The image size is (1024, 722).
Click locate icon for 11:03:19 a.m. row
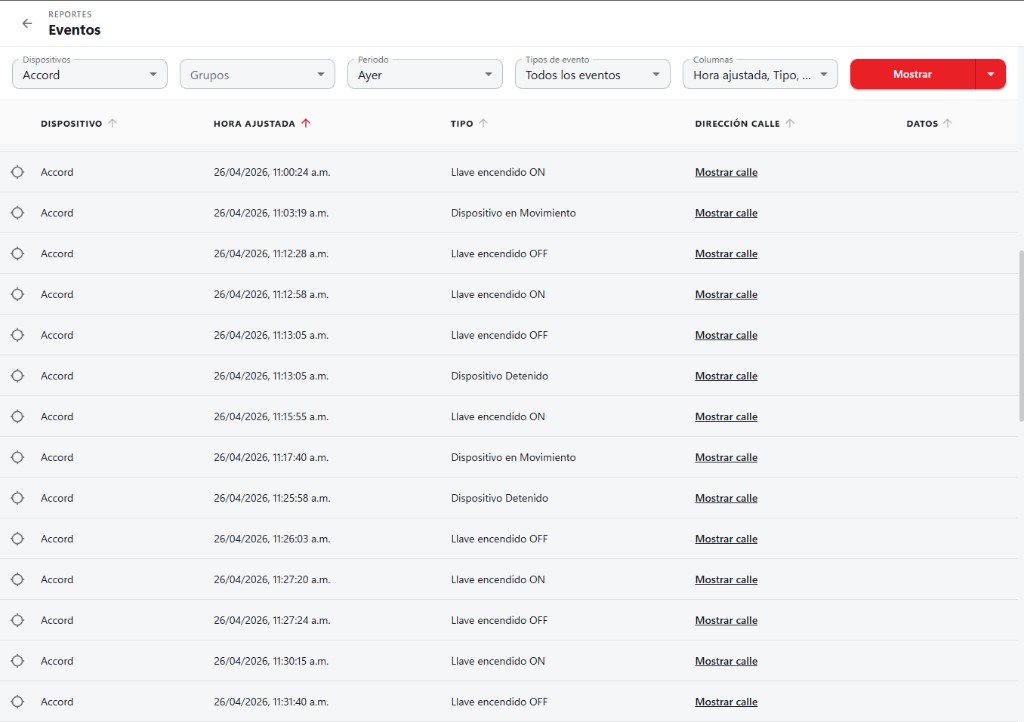coord(18,213)
